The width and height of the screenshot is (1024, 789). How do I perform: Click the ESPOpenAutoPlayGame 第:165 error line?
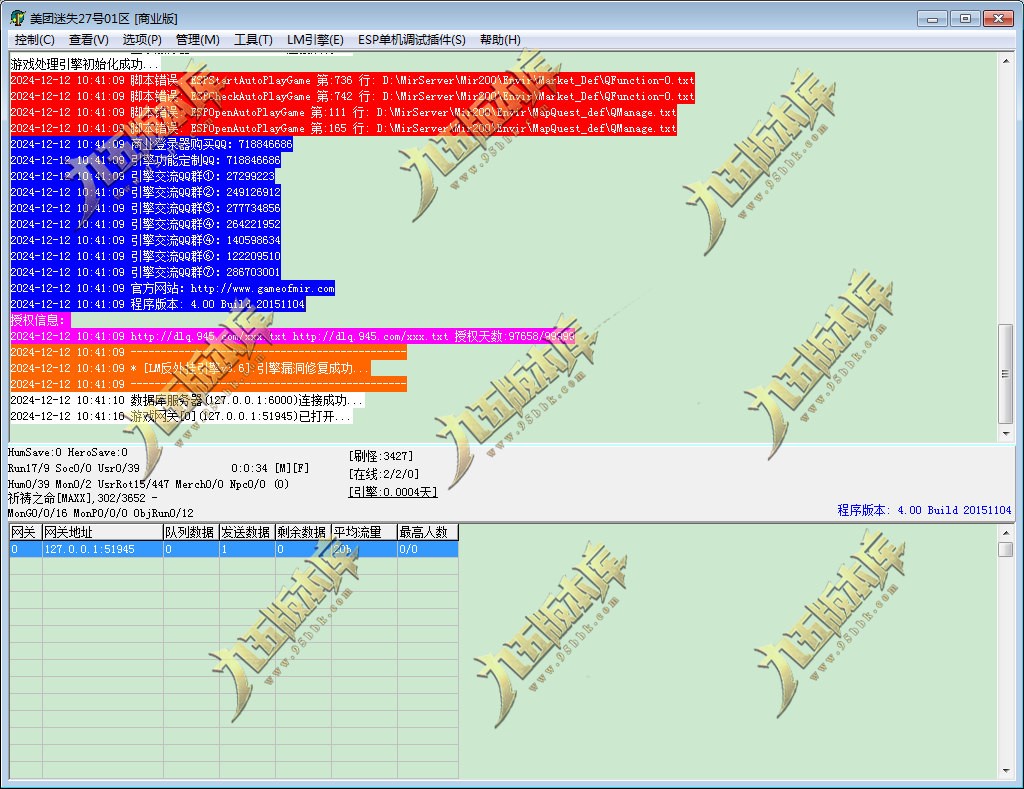coord(344,128)
